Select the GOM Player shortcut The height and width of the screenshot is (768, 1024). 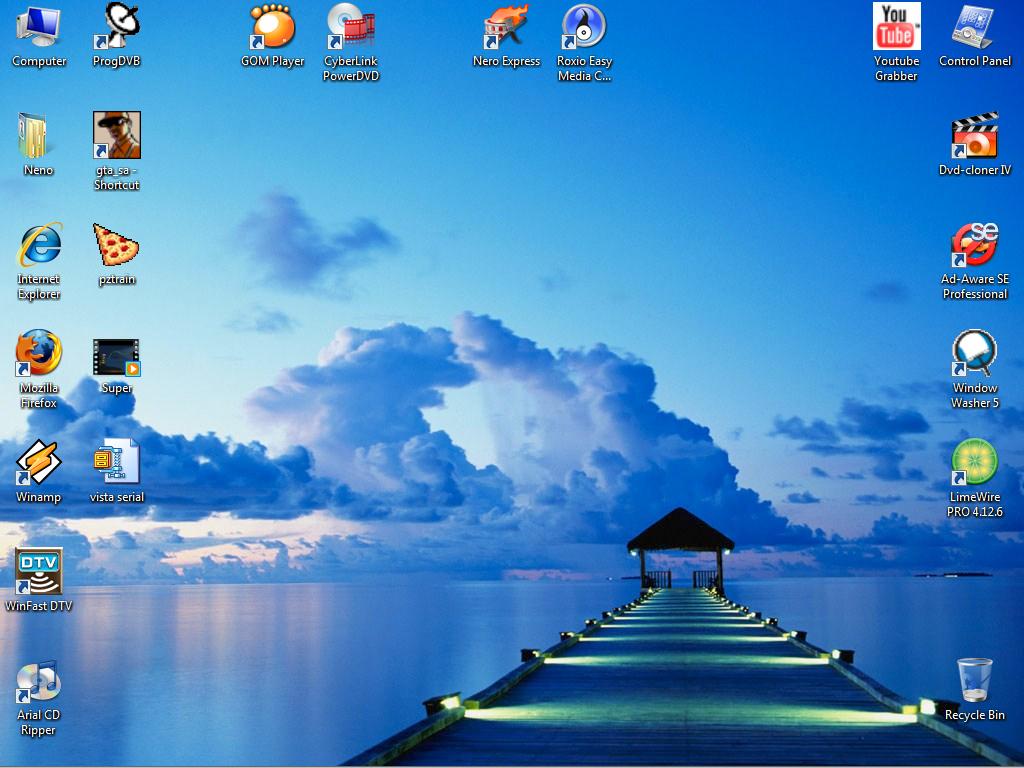[x=272, y=28]
